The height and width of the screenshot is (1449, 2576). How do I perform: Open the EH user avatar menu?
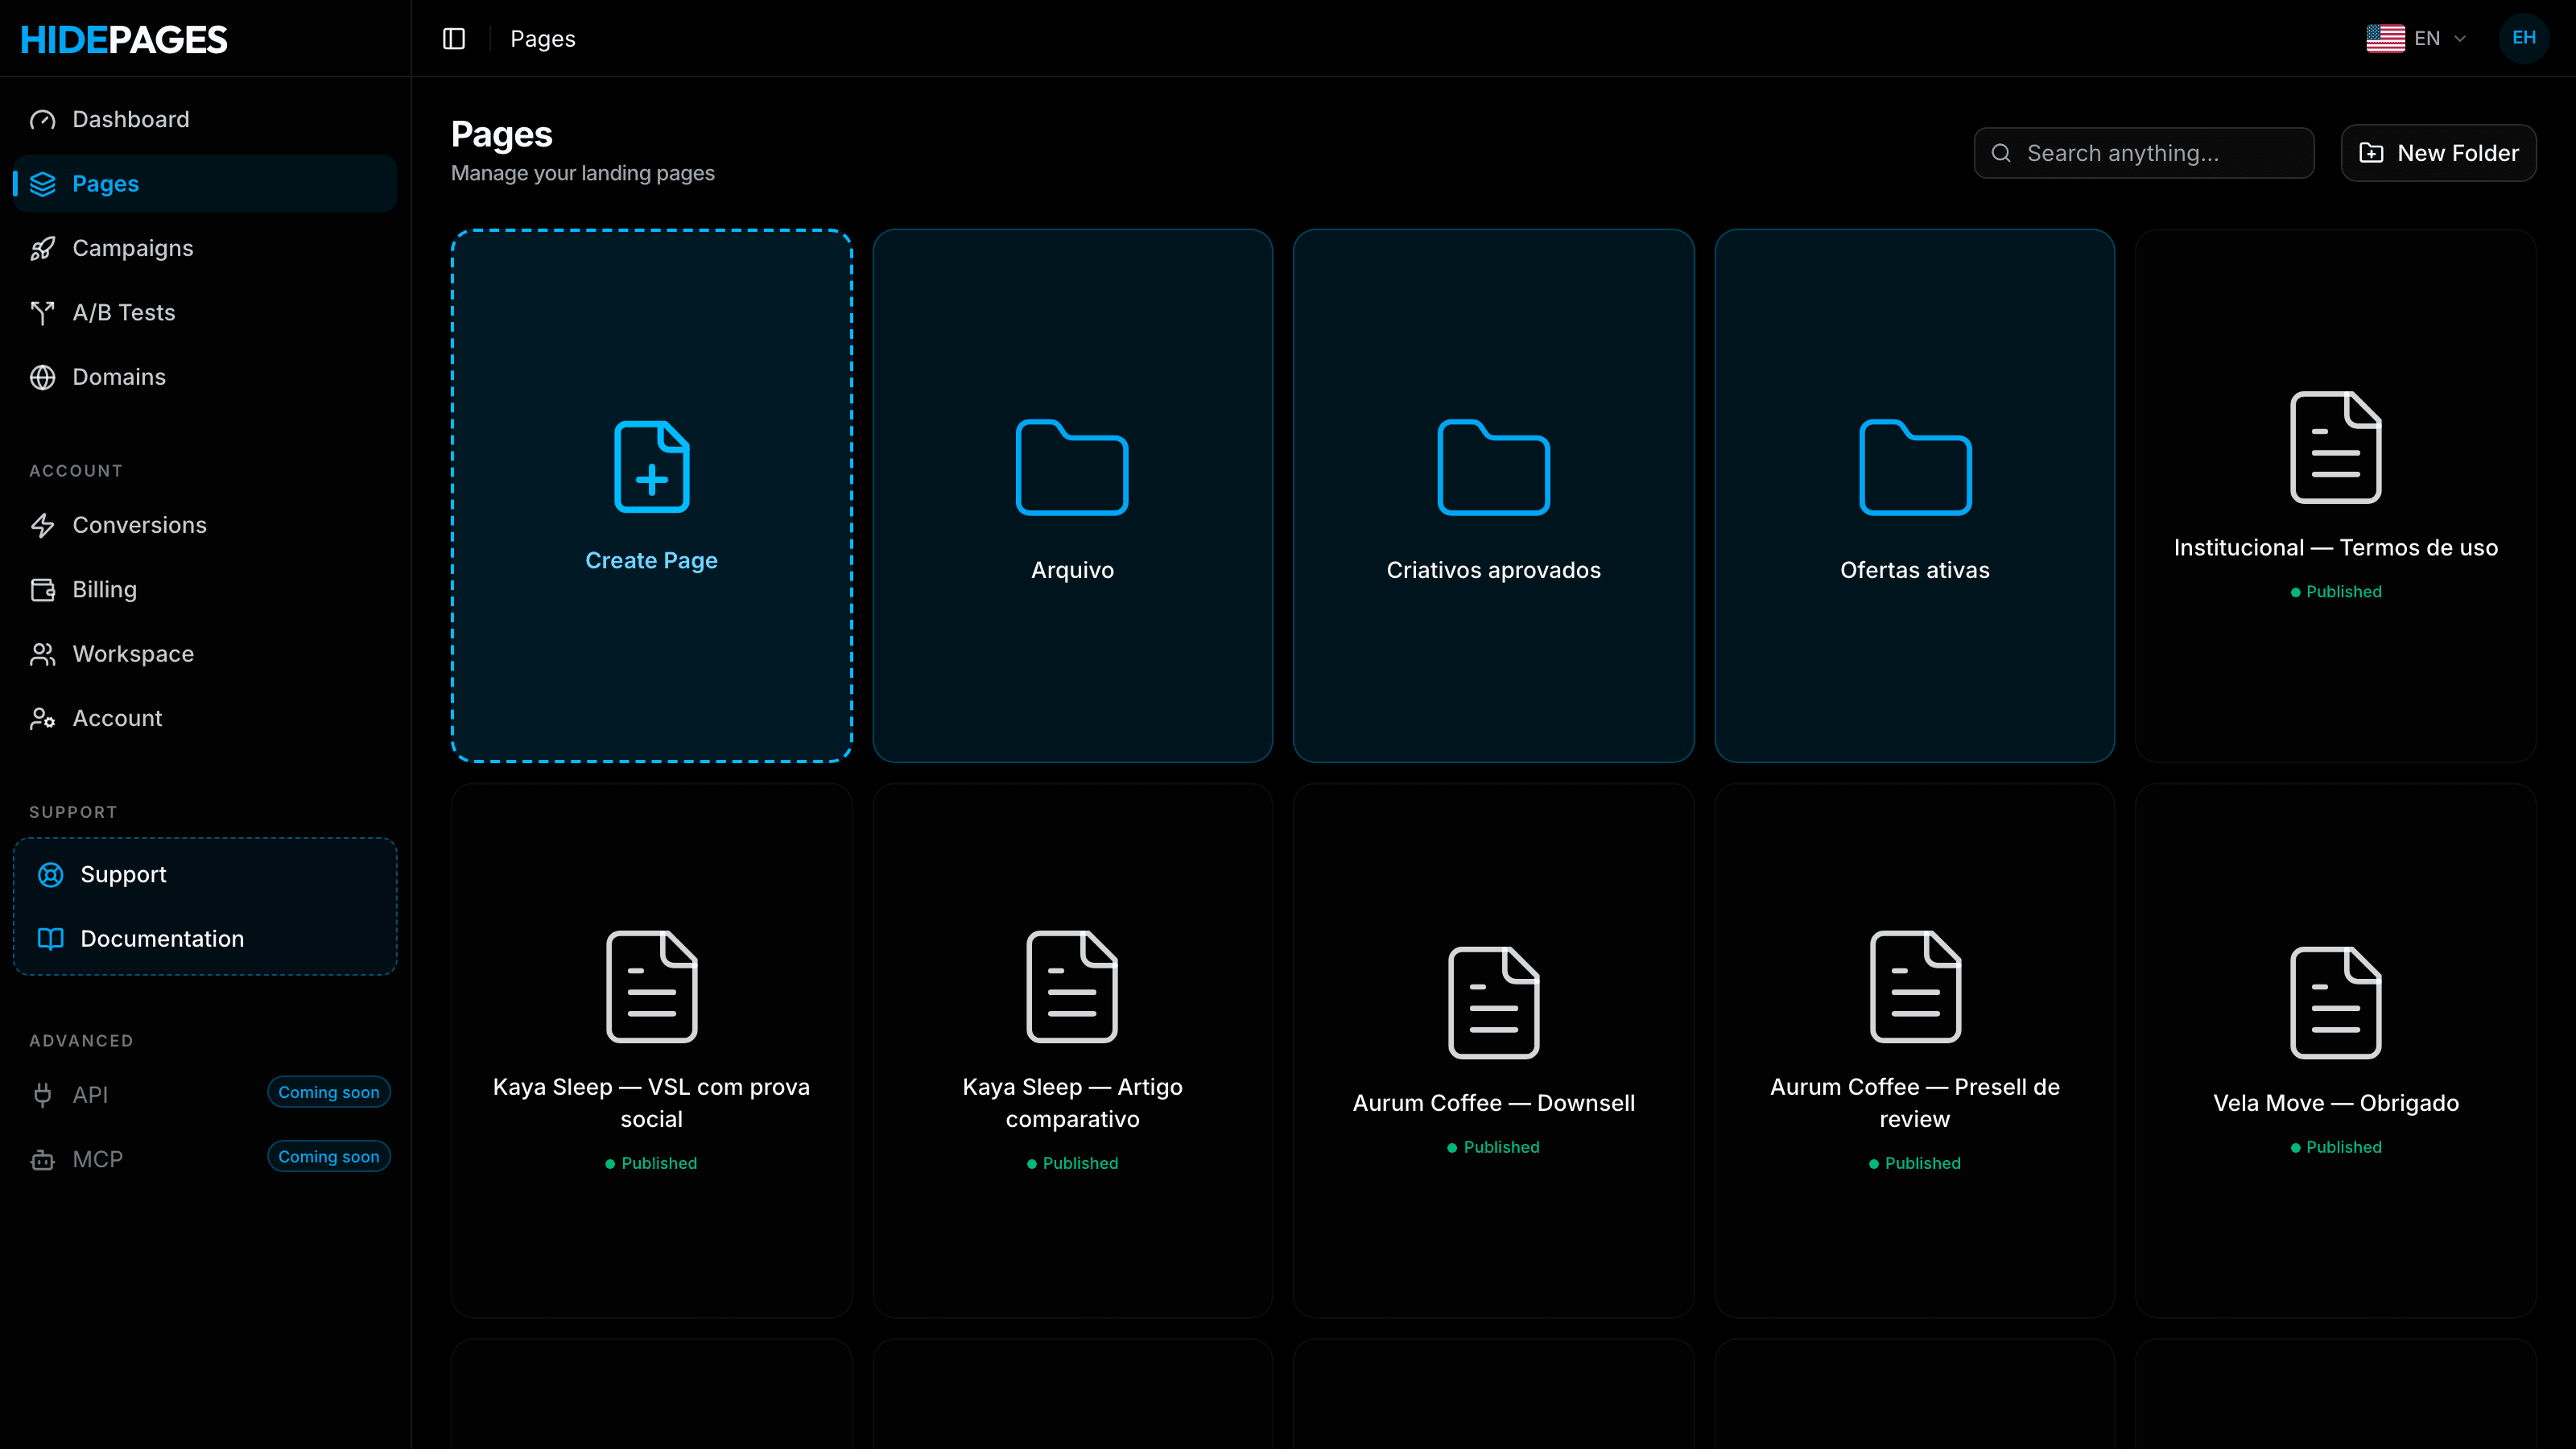coord(2523,38)
